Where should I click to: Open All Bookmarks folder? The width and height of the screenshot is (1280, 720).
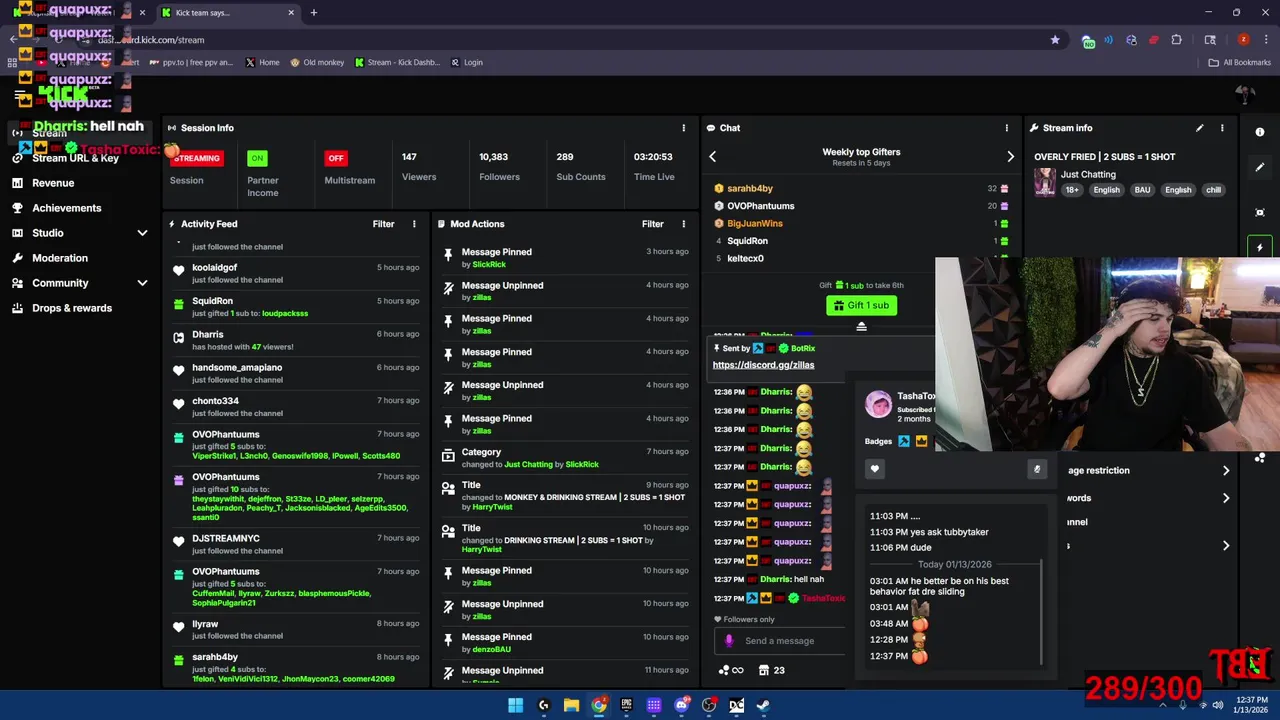pyautogui.click(x=1239, y=62)
